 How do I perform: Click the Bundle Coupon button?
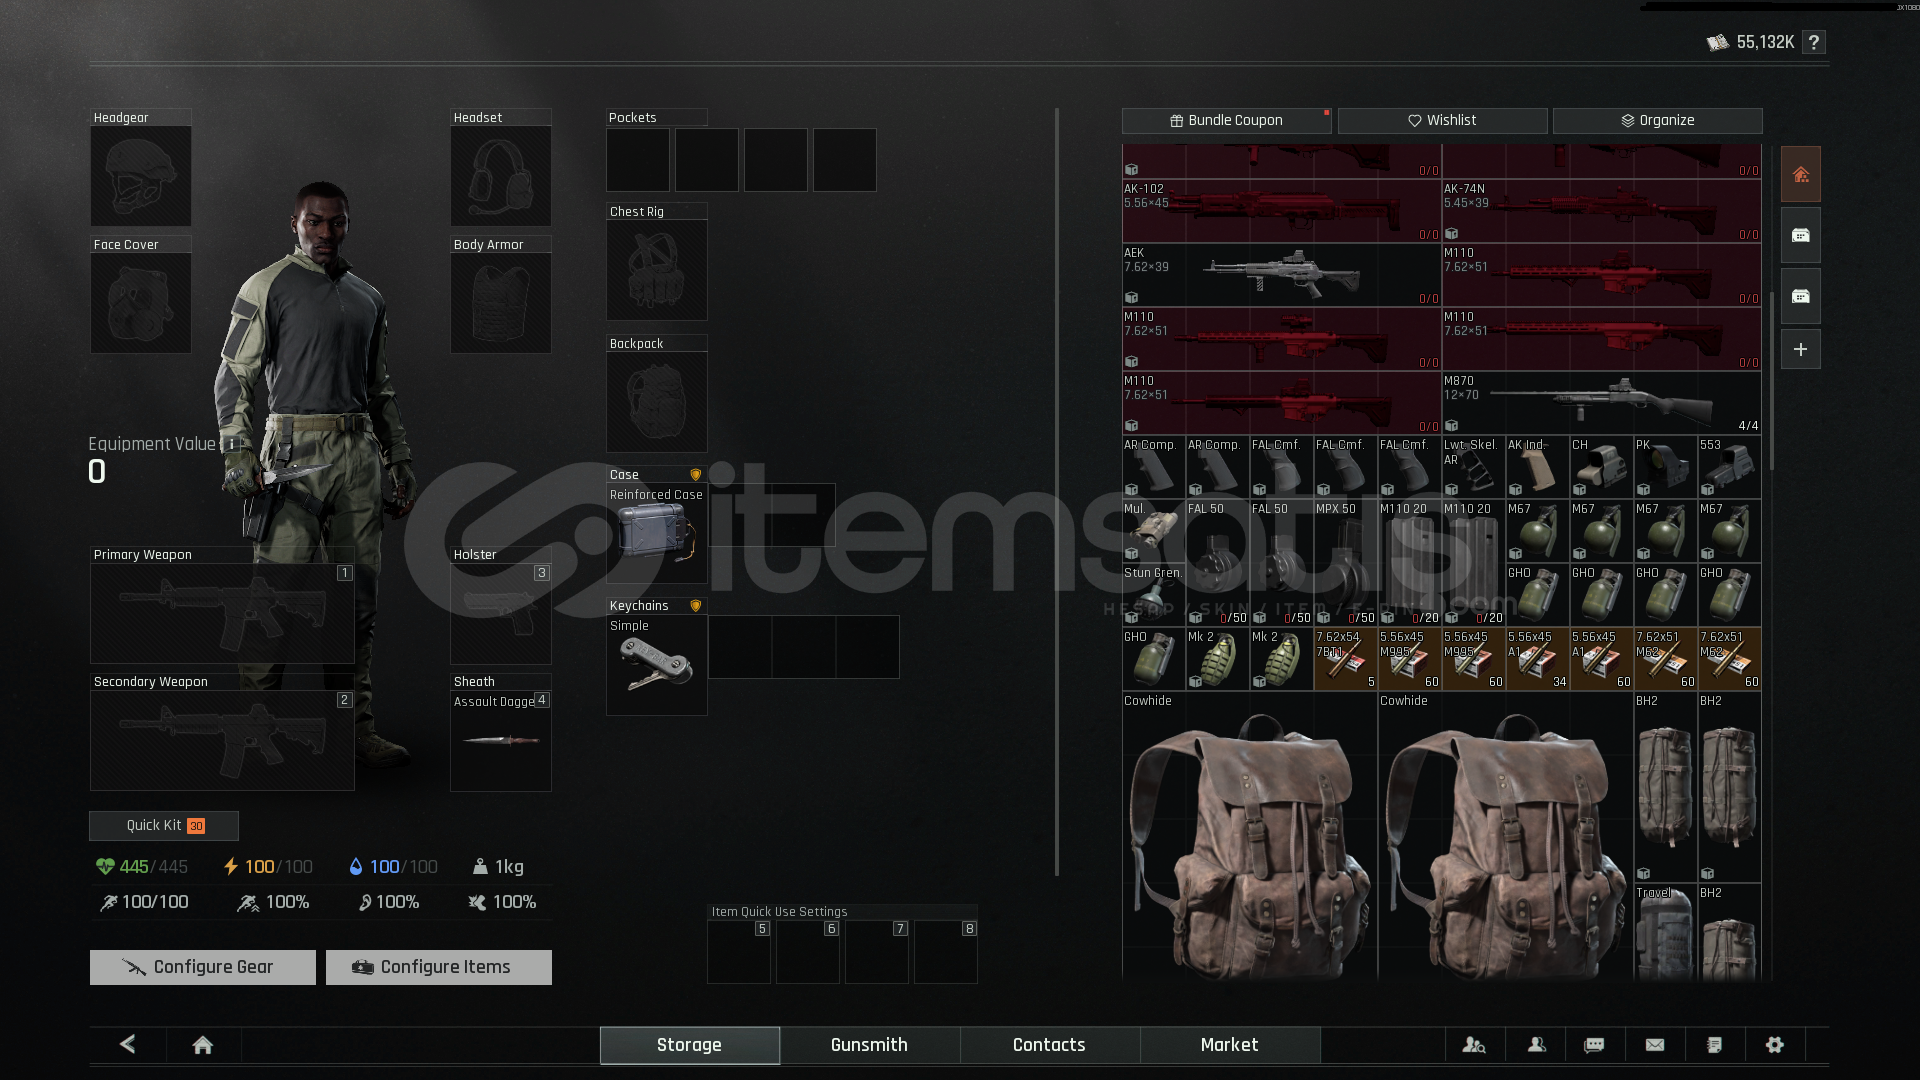coord(1226,120)
